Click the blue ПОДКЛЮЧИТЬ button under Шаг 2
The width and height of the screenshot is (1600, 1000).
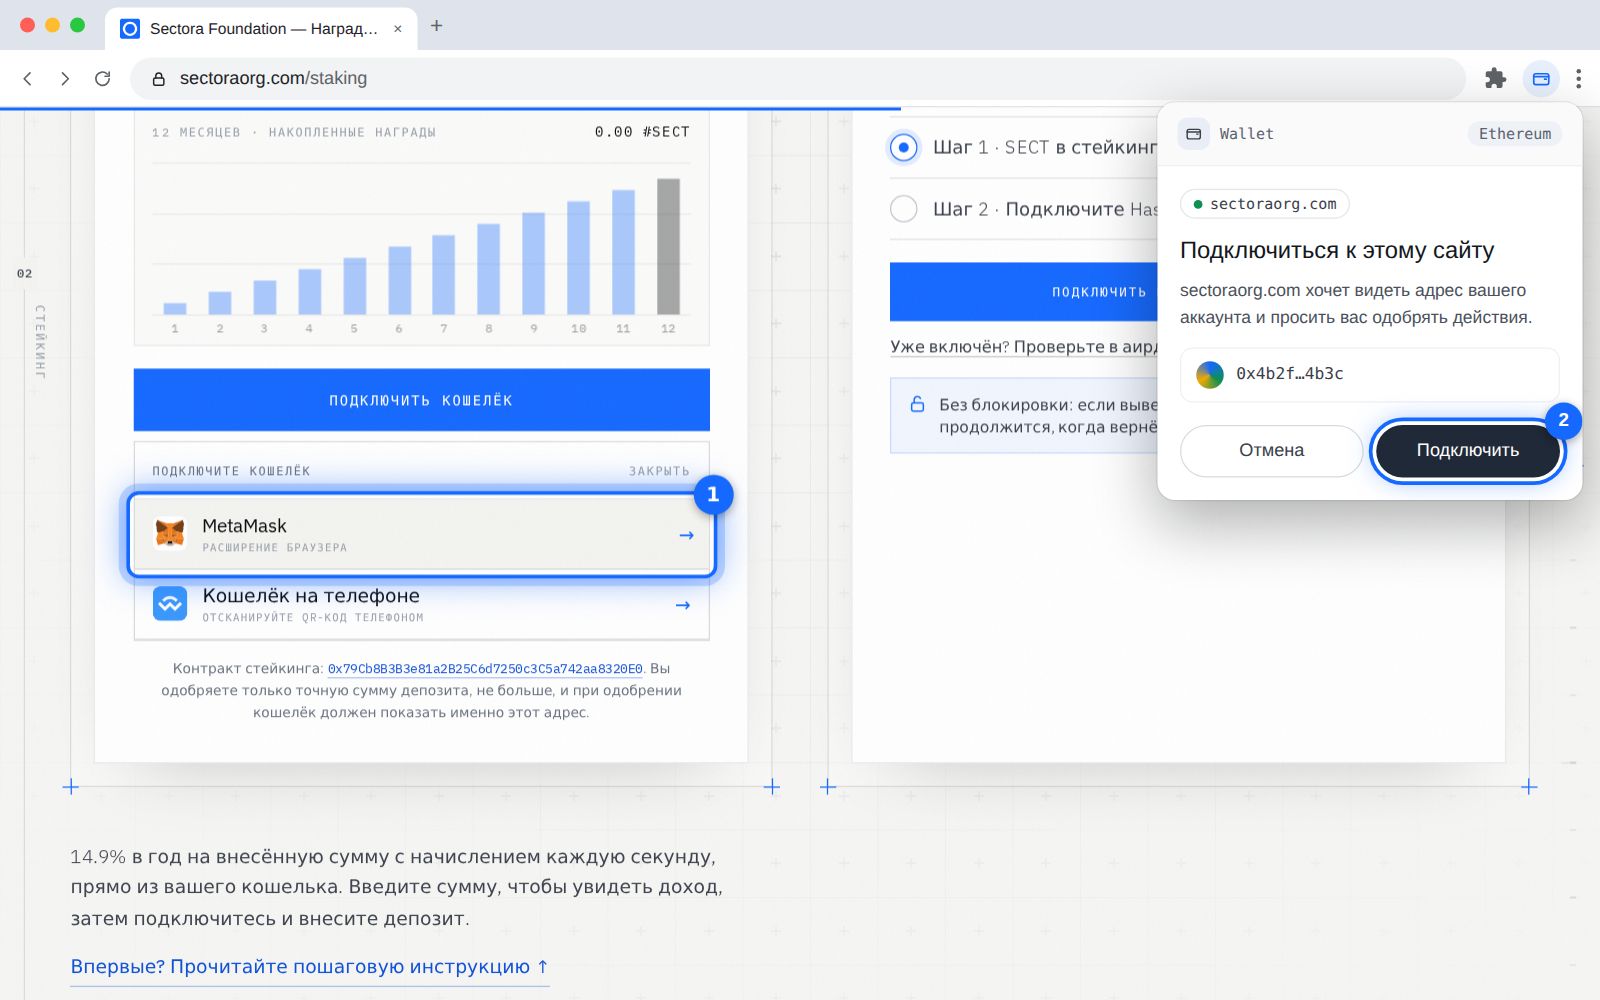tap(1024, 292)
